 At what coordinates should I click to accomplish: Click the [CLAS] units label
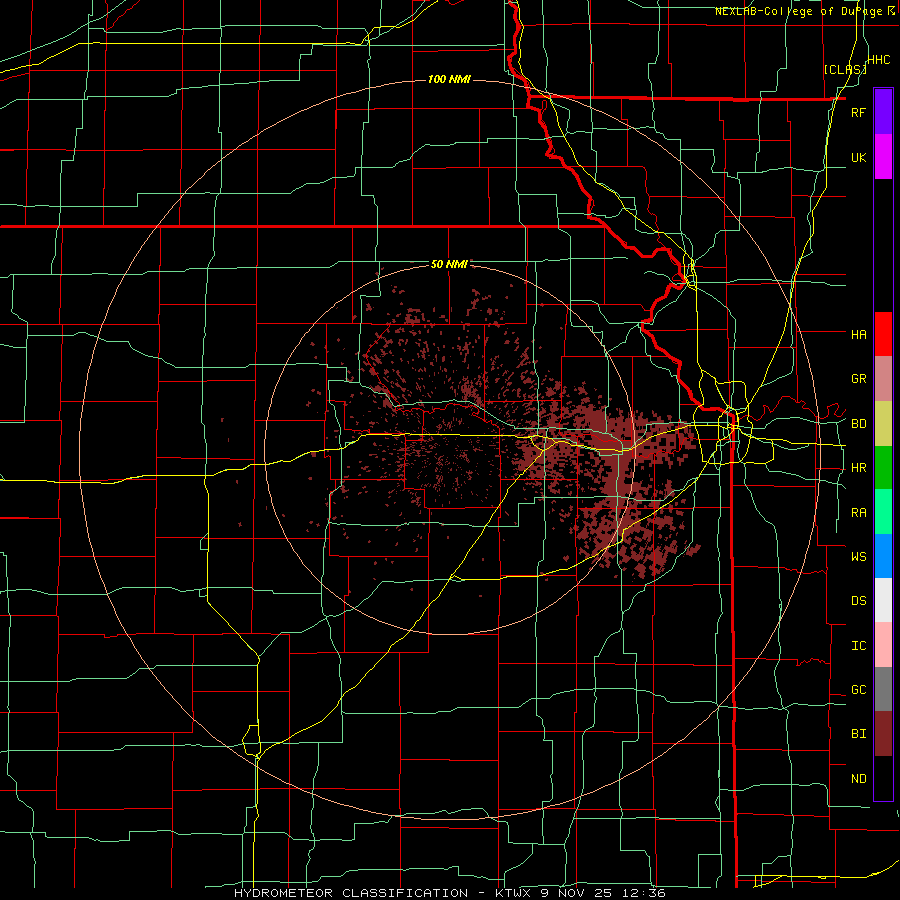844,70
